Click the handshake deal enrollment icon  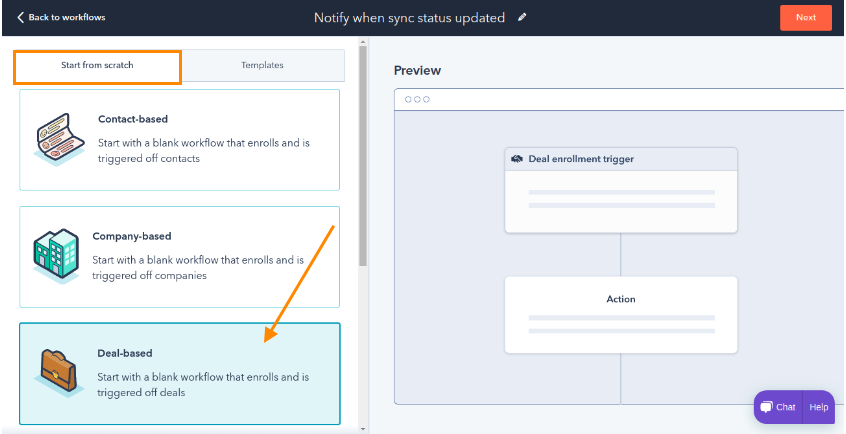[x=517, y=159]
